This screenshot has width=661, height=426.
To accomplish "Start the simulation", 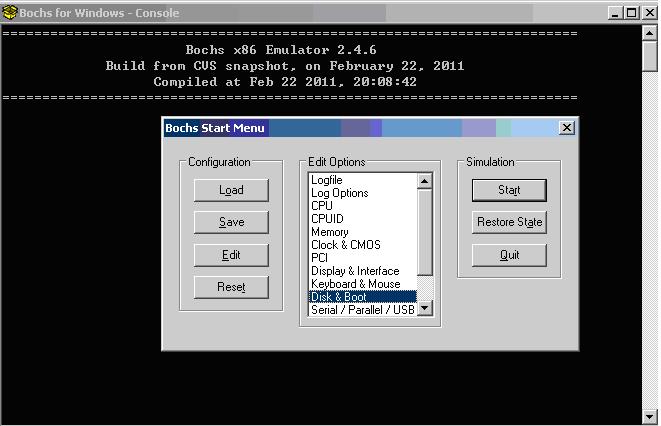I will 509,190.
